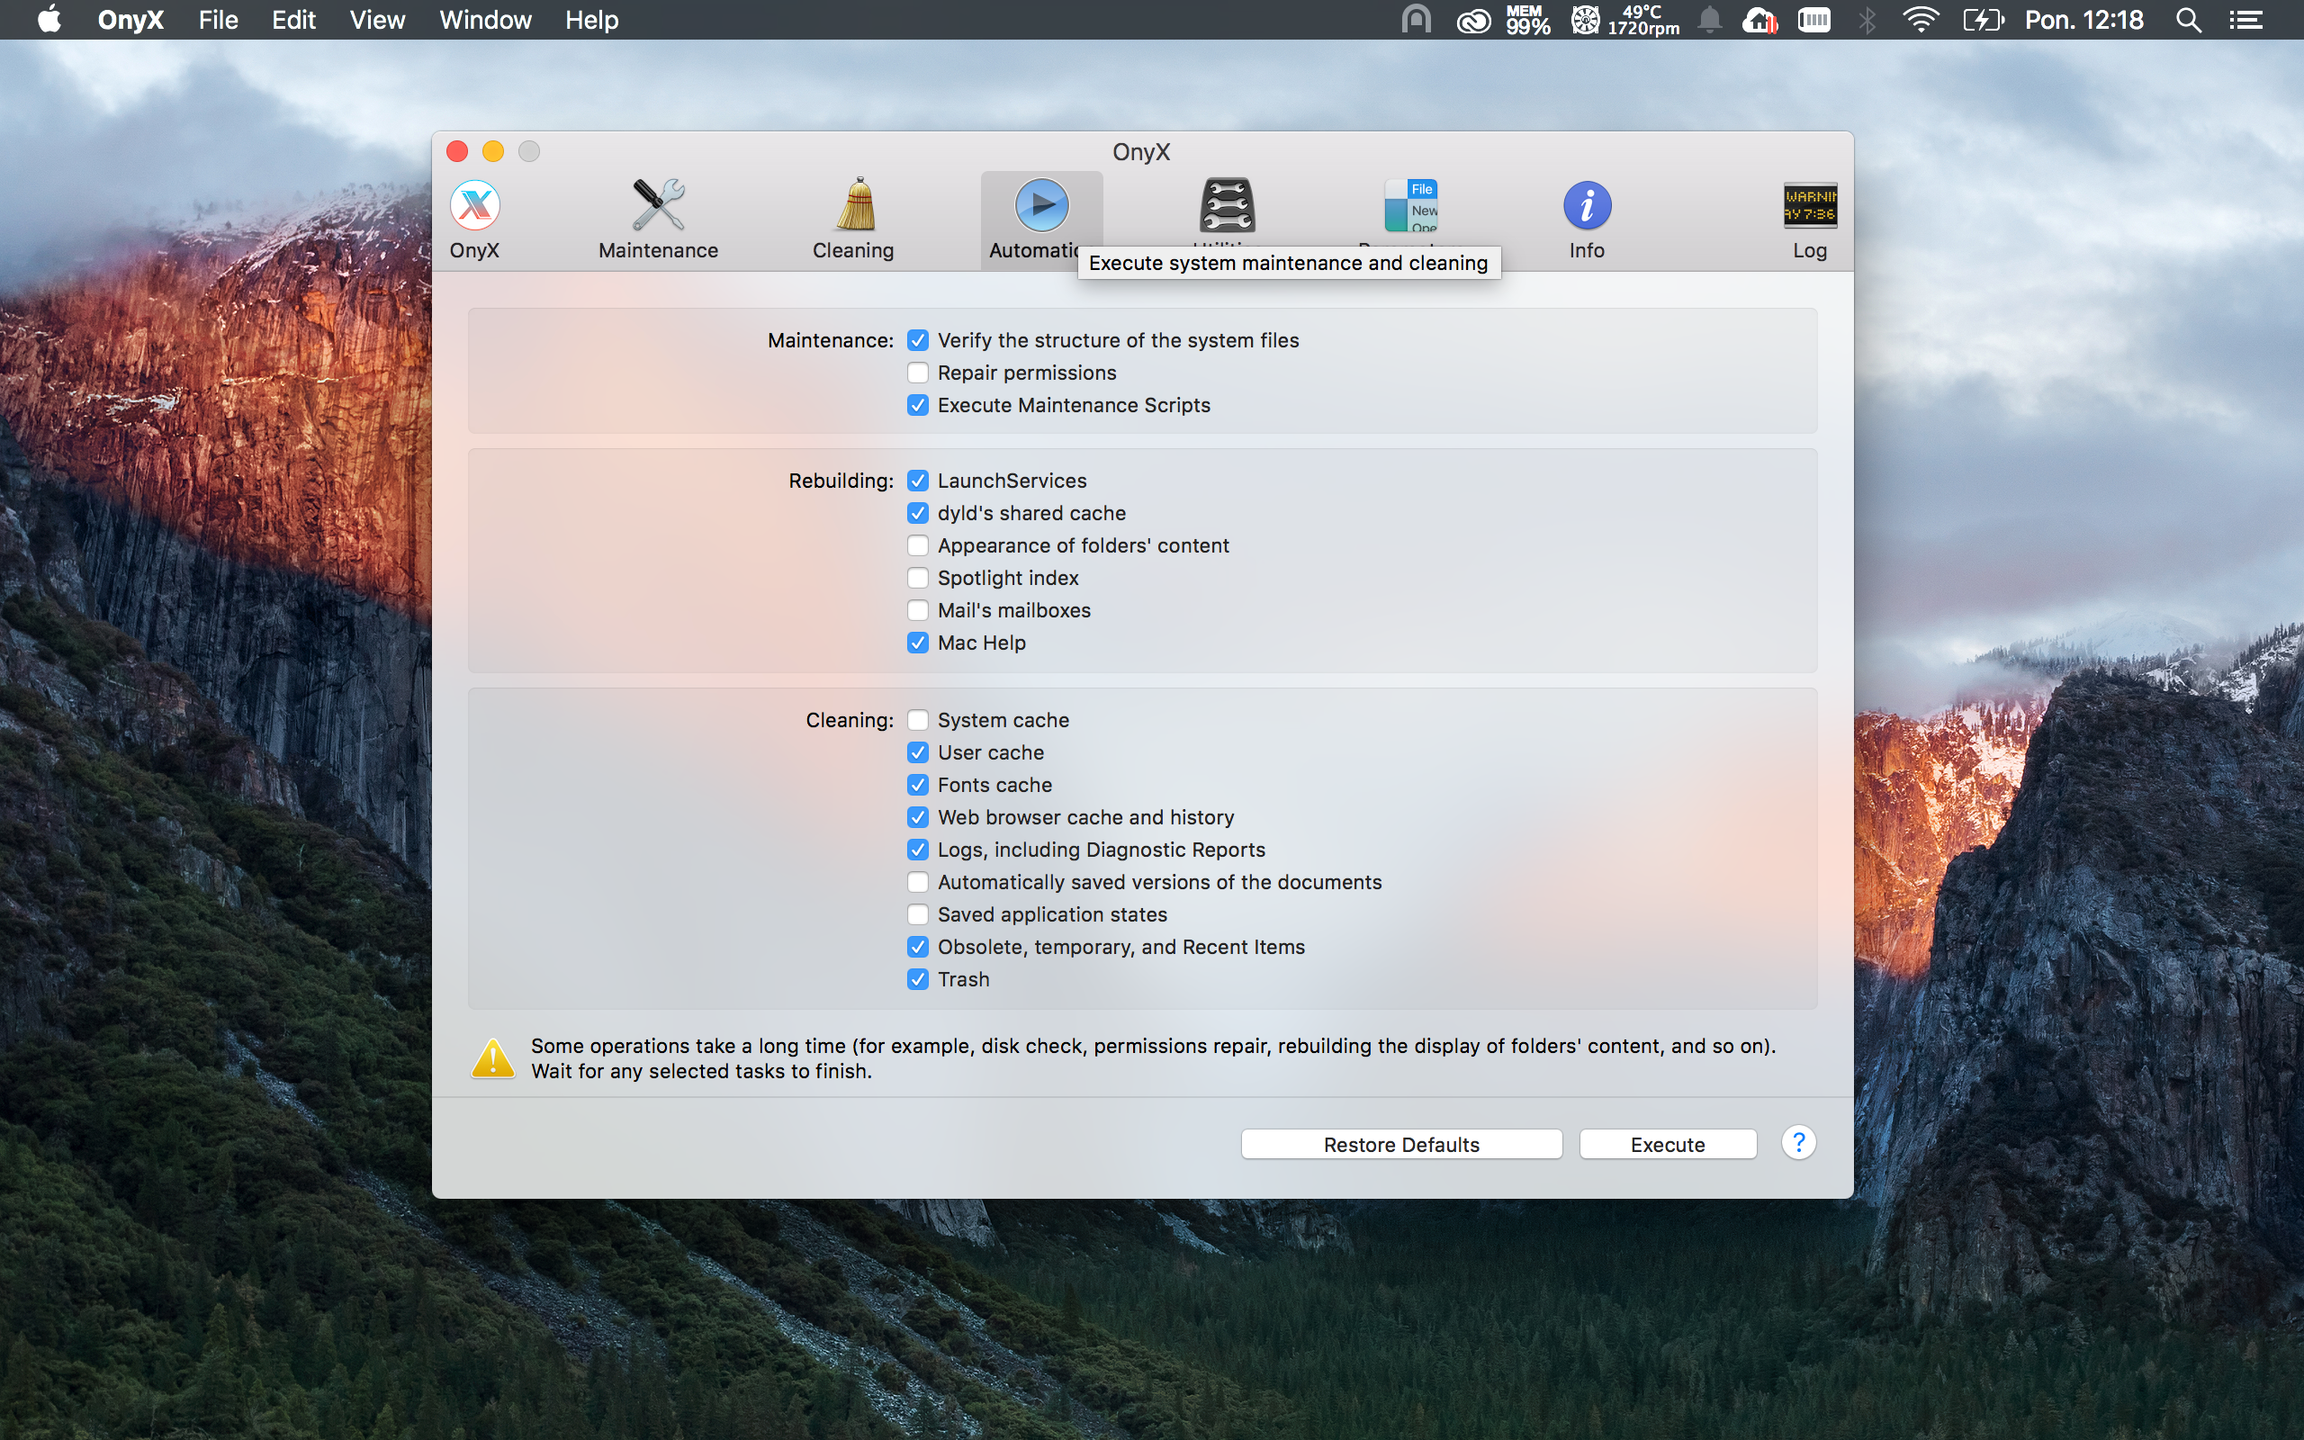Click the clock showing Pon. 12:18
Screen dimensions: 2304x1440
pyautogui.click(x=2084, y=20)
